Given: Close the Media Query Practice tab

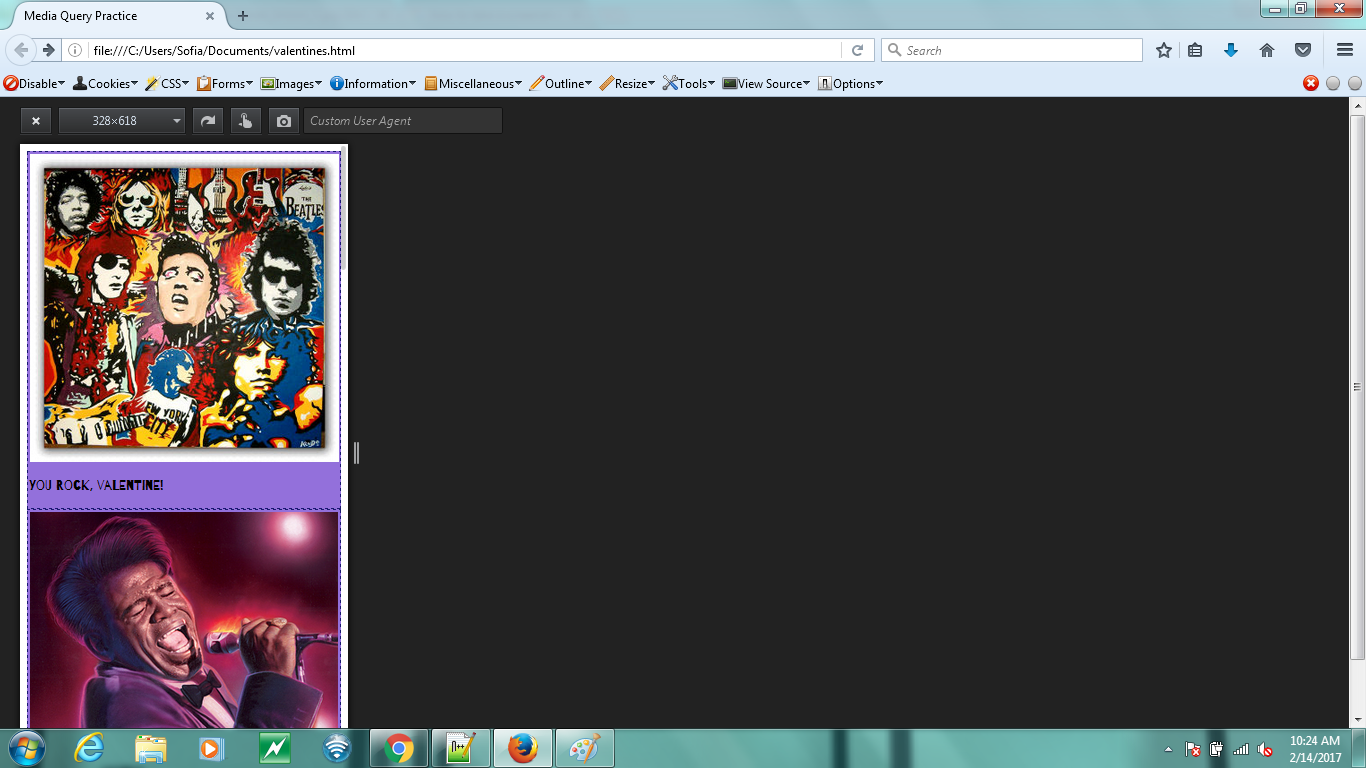Looking at the screenshot, I should click(x=210, y=16).
